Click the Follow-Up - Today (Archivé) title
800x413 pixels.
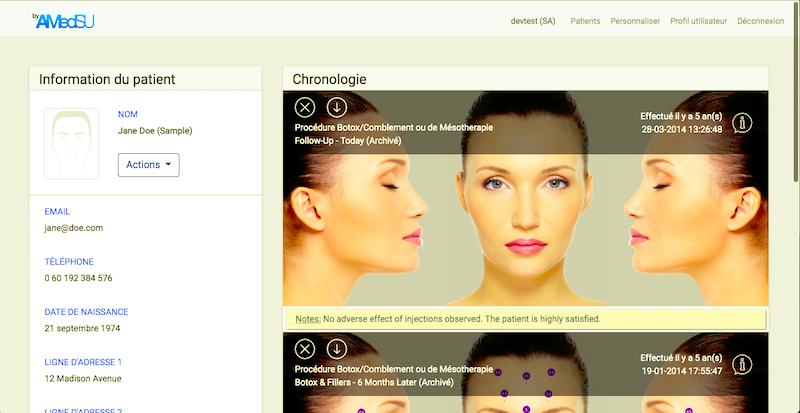point(348,141)
